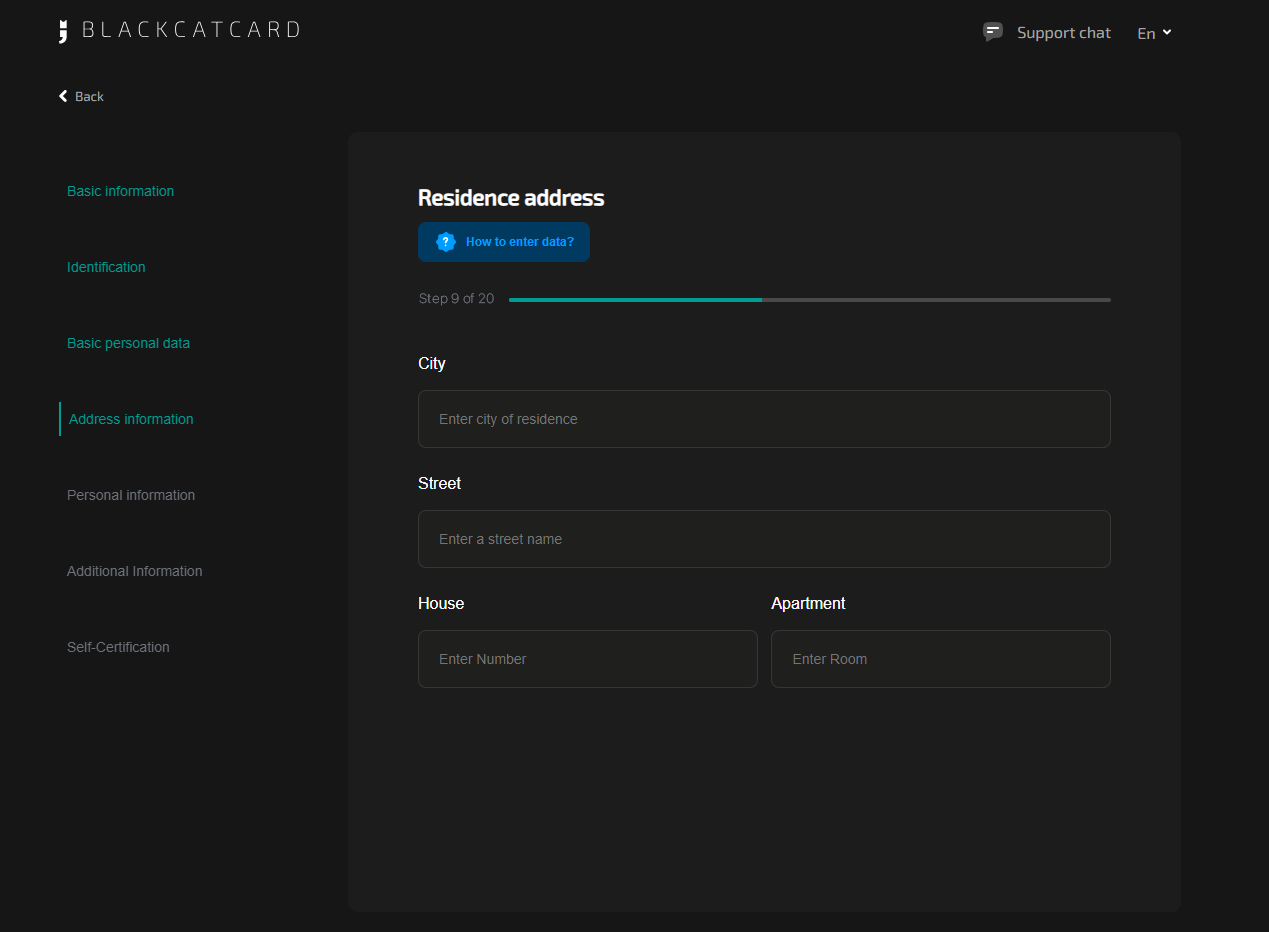Viewport: 1269px width, 932px height.
Task: Select the Address information section
Action: click(131, 419)
